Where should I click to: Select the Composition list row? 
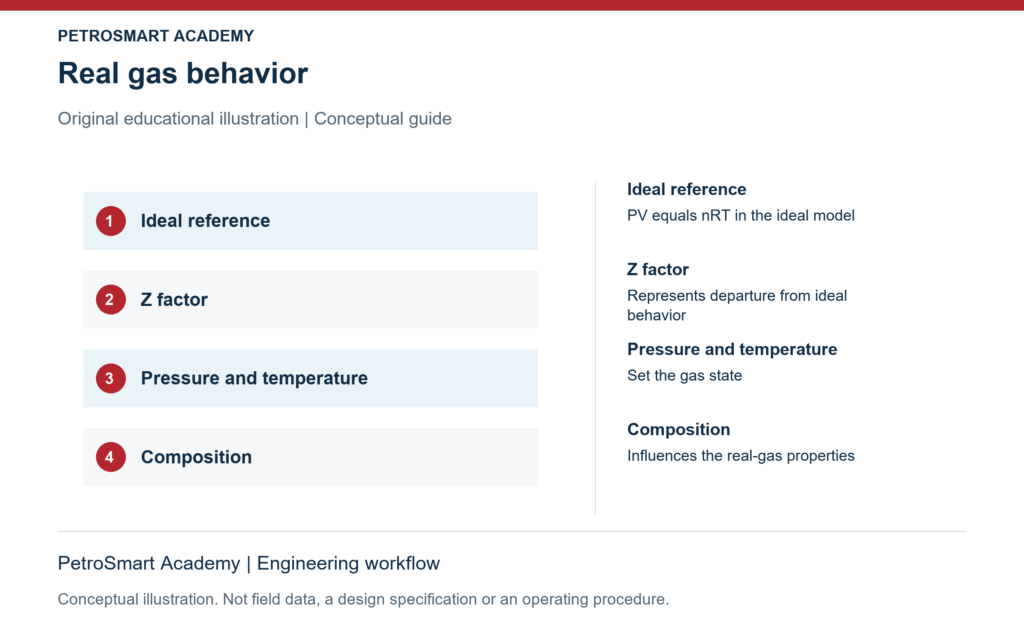(x=310, y=457)
